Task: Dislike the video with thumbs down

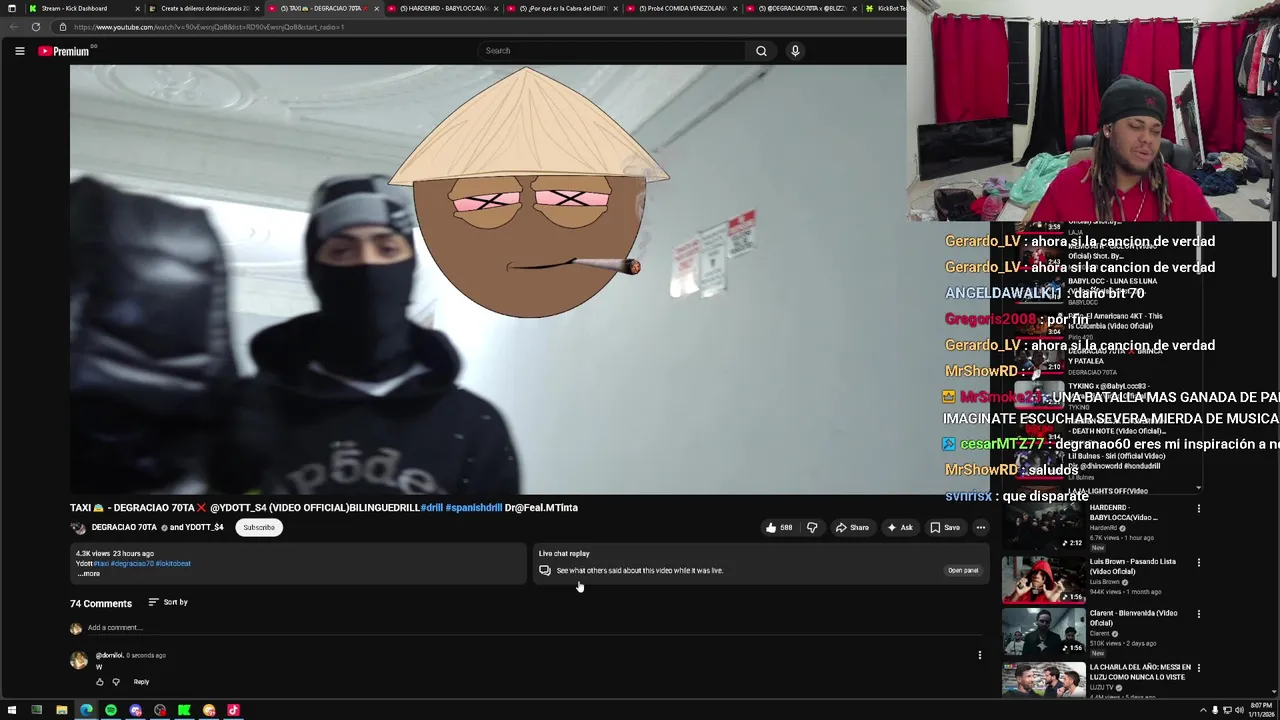Action: (812, 528)
